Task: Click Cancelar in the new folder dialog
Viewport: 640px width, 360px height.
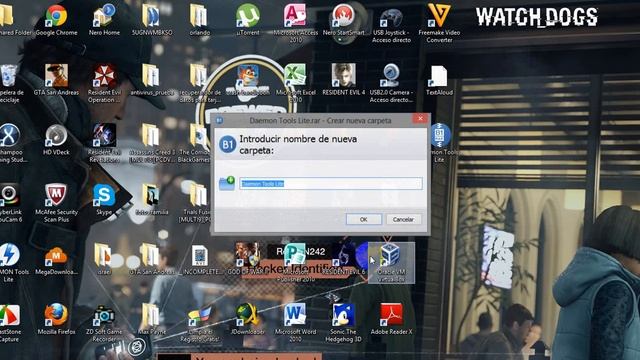Action: pyautogui.click(x=403, y=219)
